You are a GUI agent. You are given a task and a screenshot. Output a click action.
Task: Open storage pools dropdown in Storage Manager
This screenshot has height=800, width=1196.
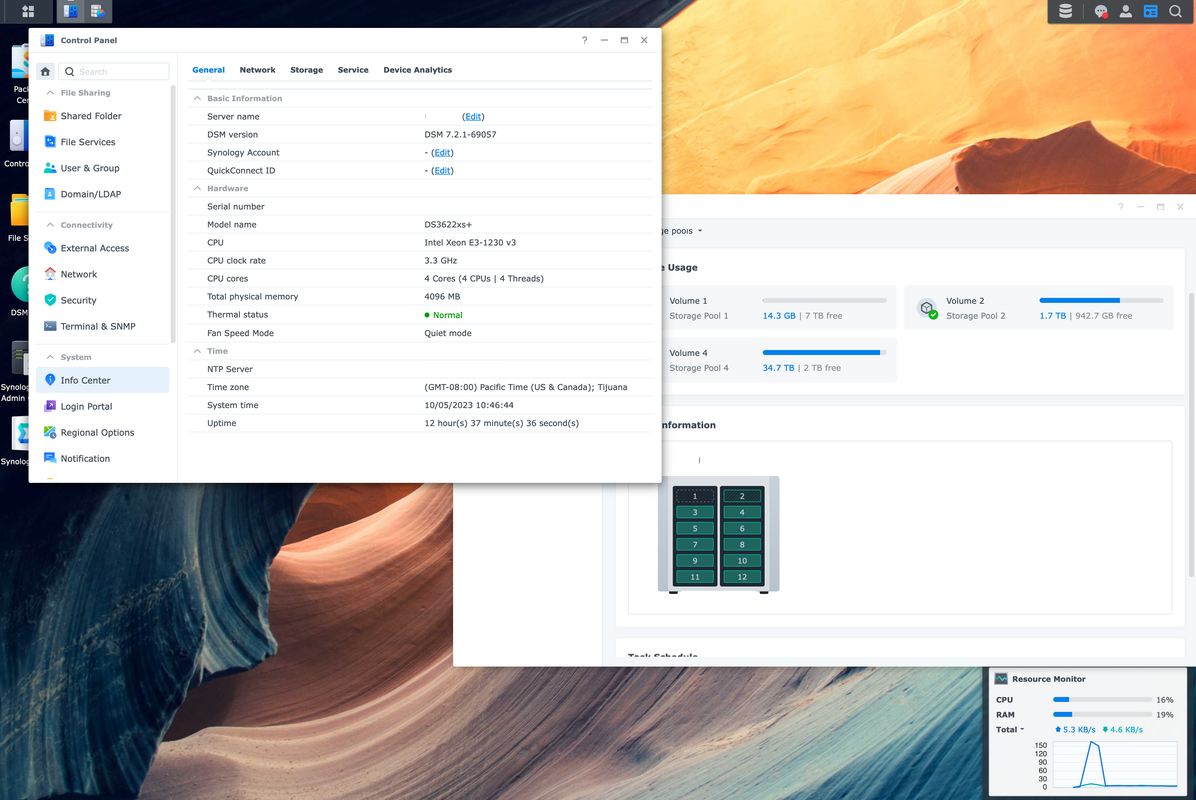[683, 230]
